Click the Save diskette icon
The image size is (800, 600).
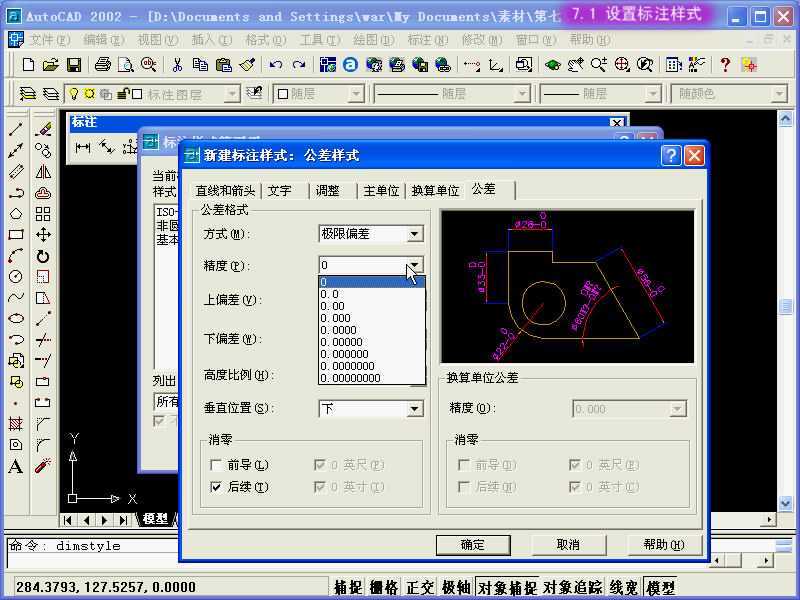(73, 65)
